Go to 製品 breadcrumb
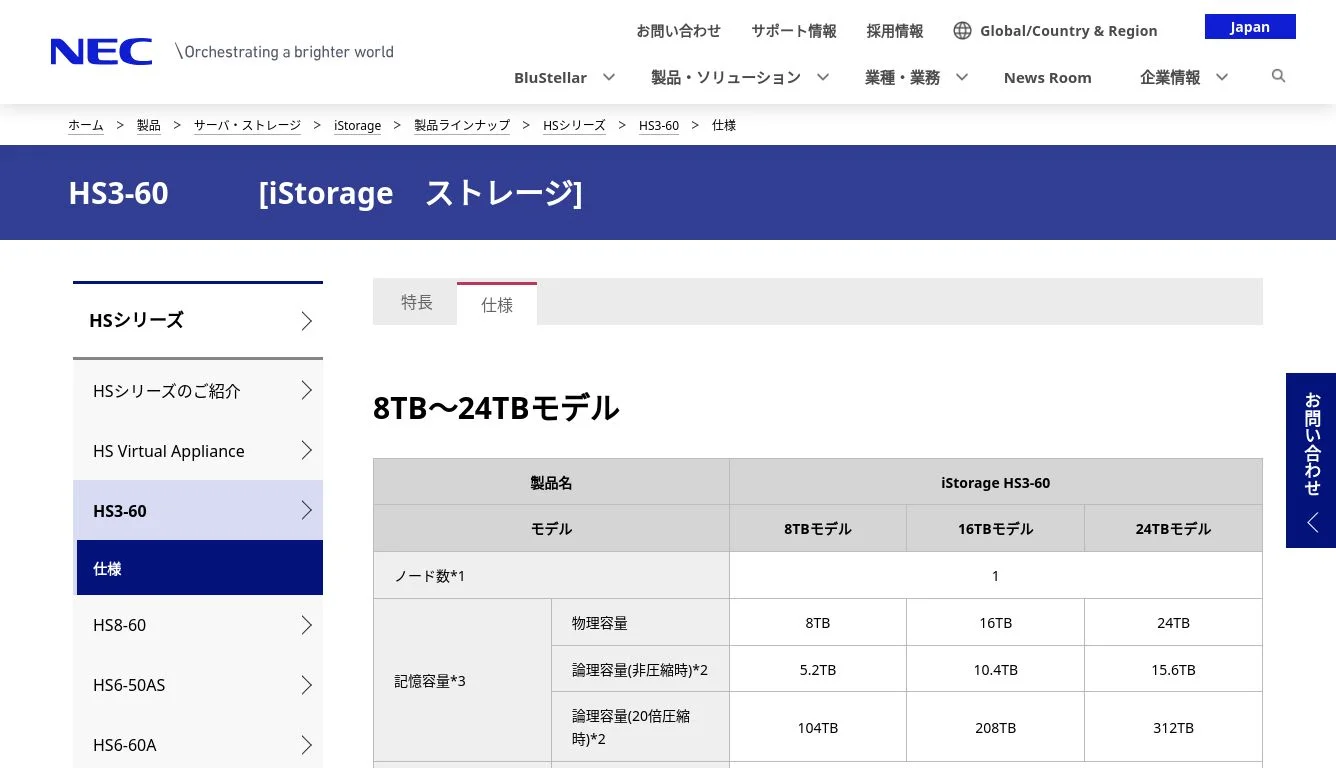 point(149,125)
